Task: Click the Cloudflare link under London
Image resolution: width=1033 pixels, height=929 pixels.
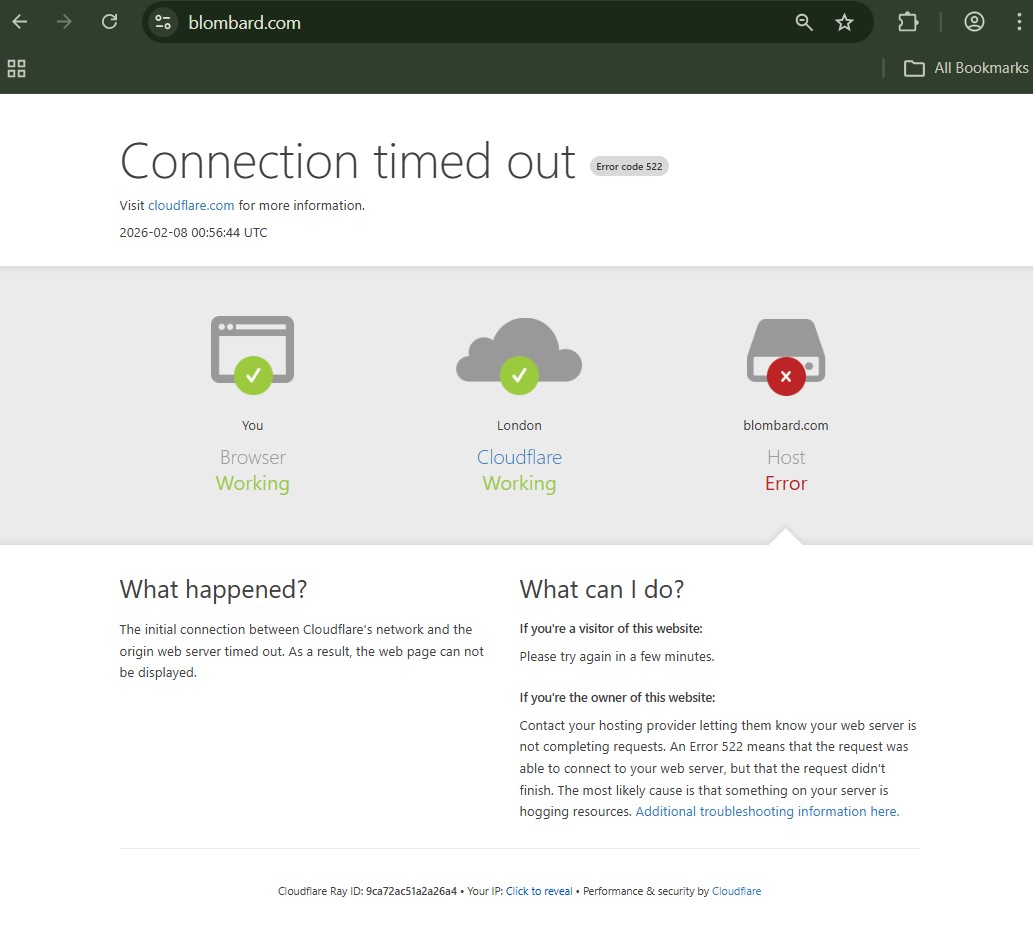Action: (519, 457)
